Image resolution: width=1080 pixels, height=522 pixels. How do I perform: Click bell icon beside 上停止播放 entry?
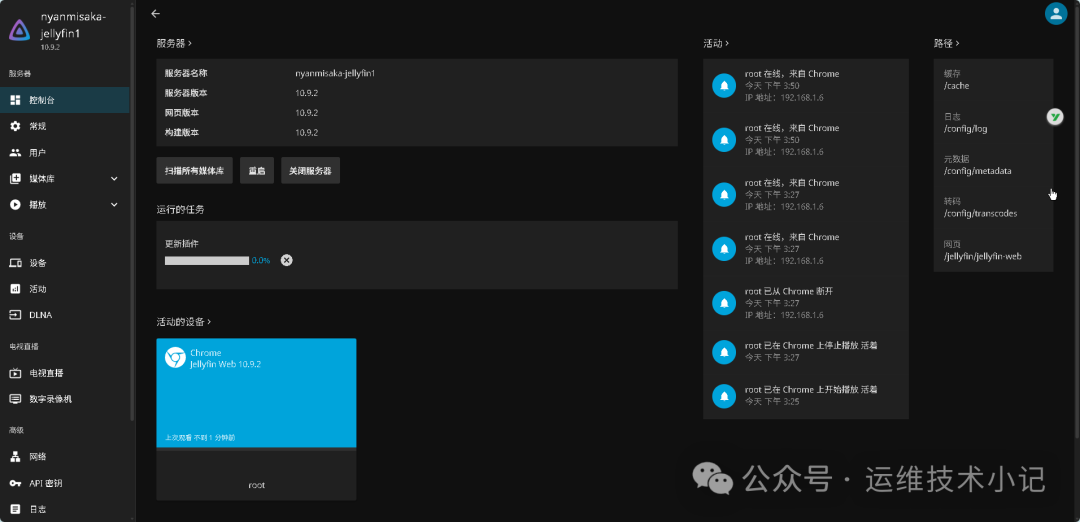(x=724, y=352)
